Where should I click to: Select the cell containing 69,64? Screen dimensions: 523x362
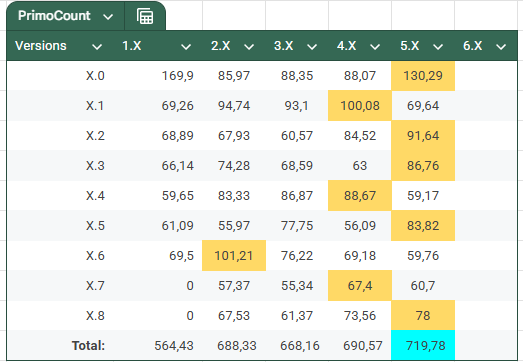pos(423,106)
